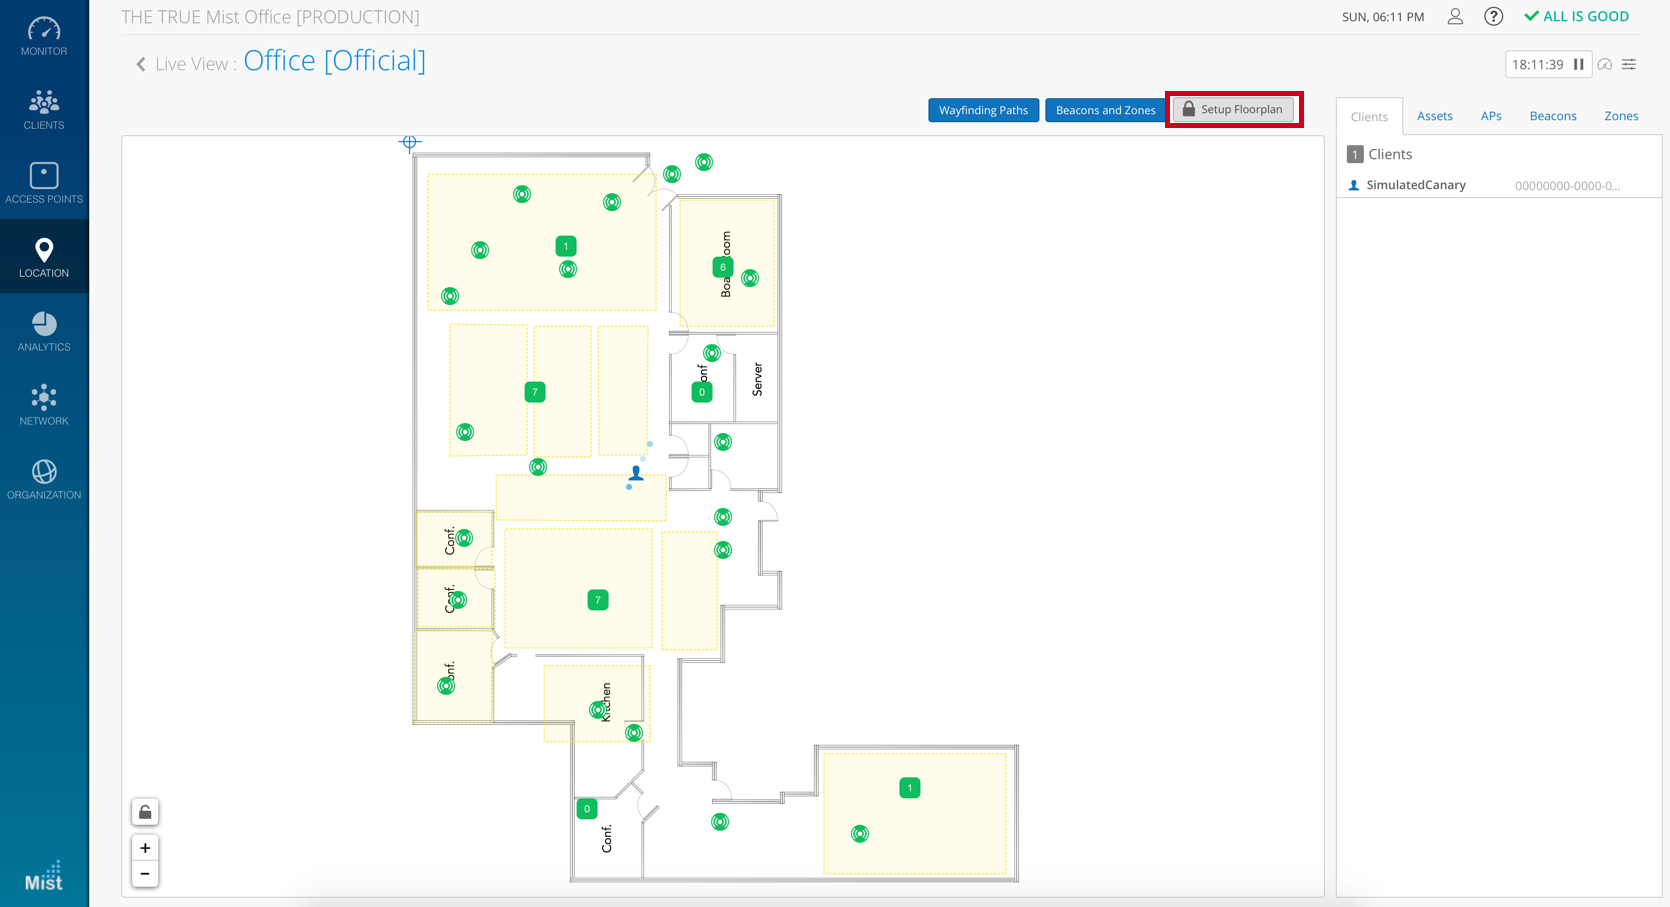Screen dimensions: 1670x907
Task: Click the Setup Floorplan button
Action: pos(1233,110)
